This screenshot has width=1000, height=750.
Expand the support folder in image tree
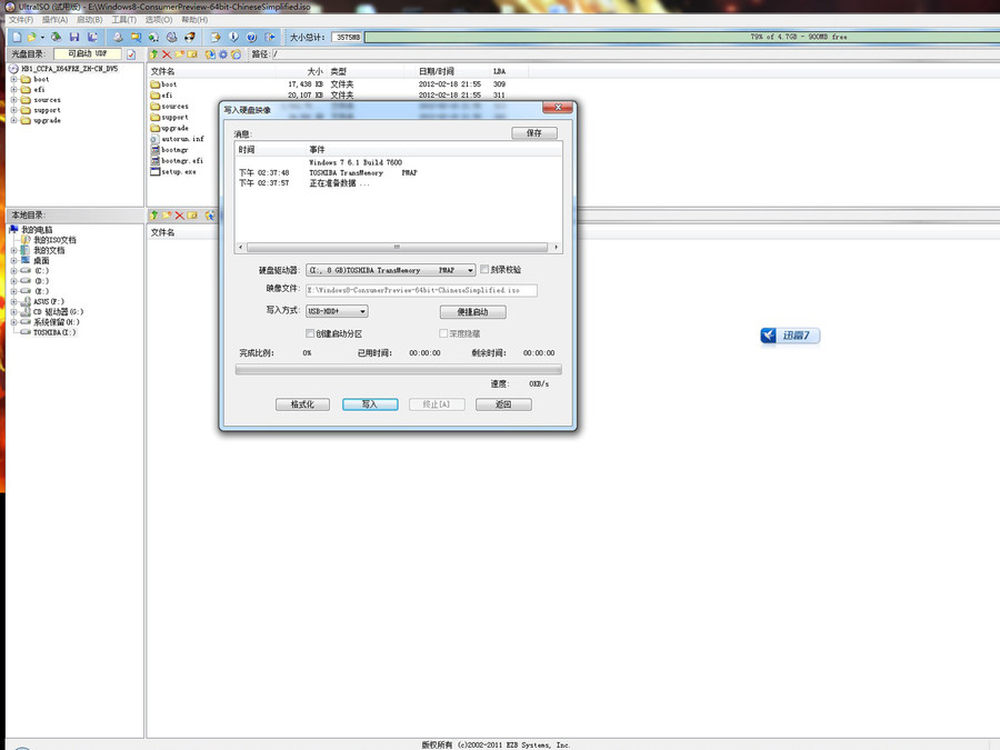coord(13,110)
